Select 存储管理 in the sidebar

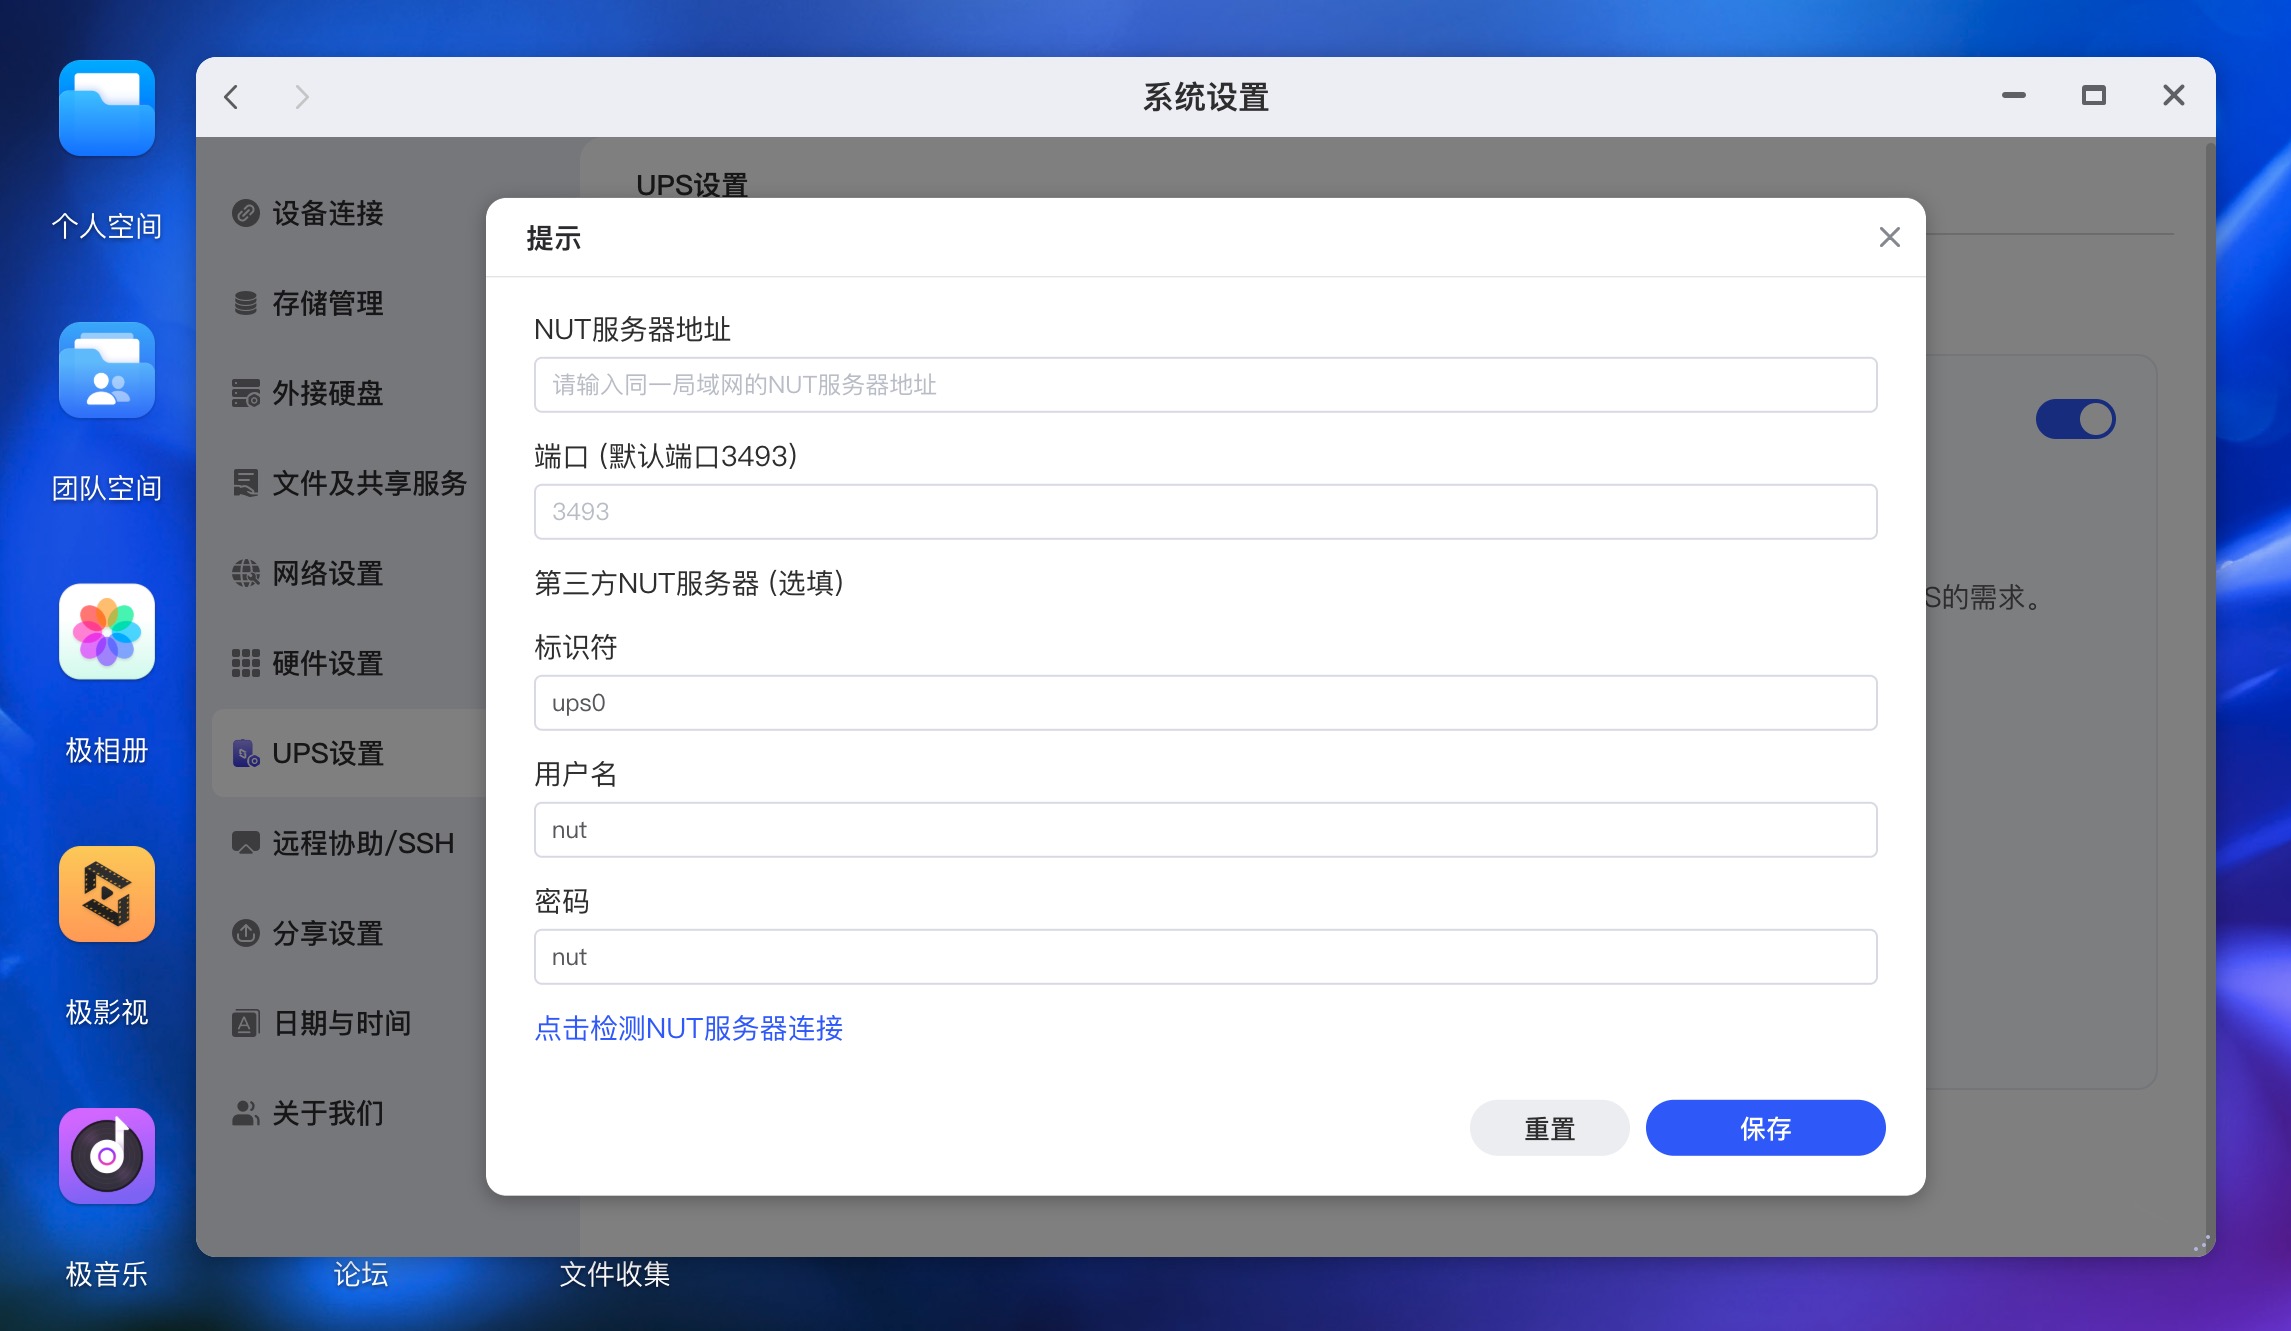coord(327,303)
